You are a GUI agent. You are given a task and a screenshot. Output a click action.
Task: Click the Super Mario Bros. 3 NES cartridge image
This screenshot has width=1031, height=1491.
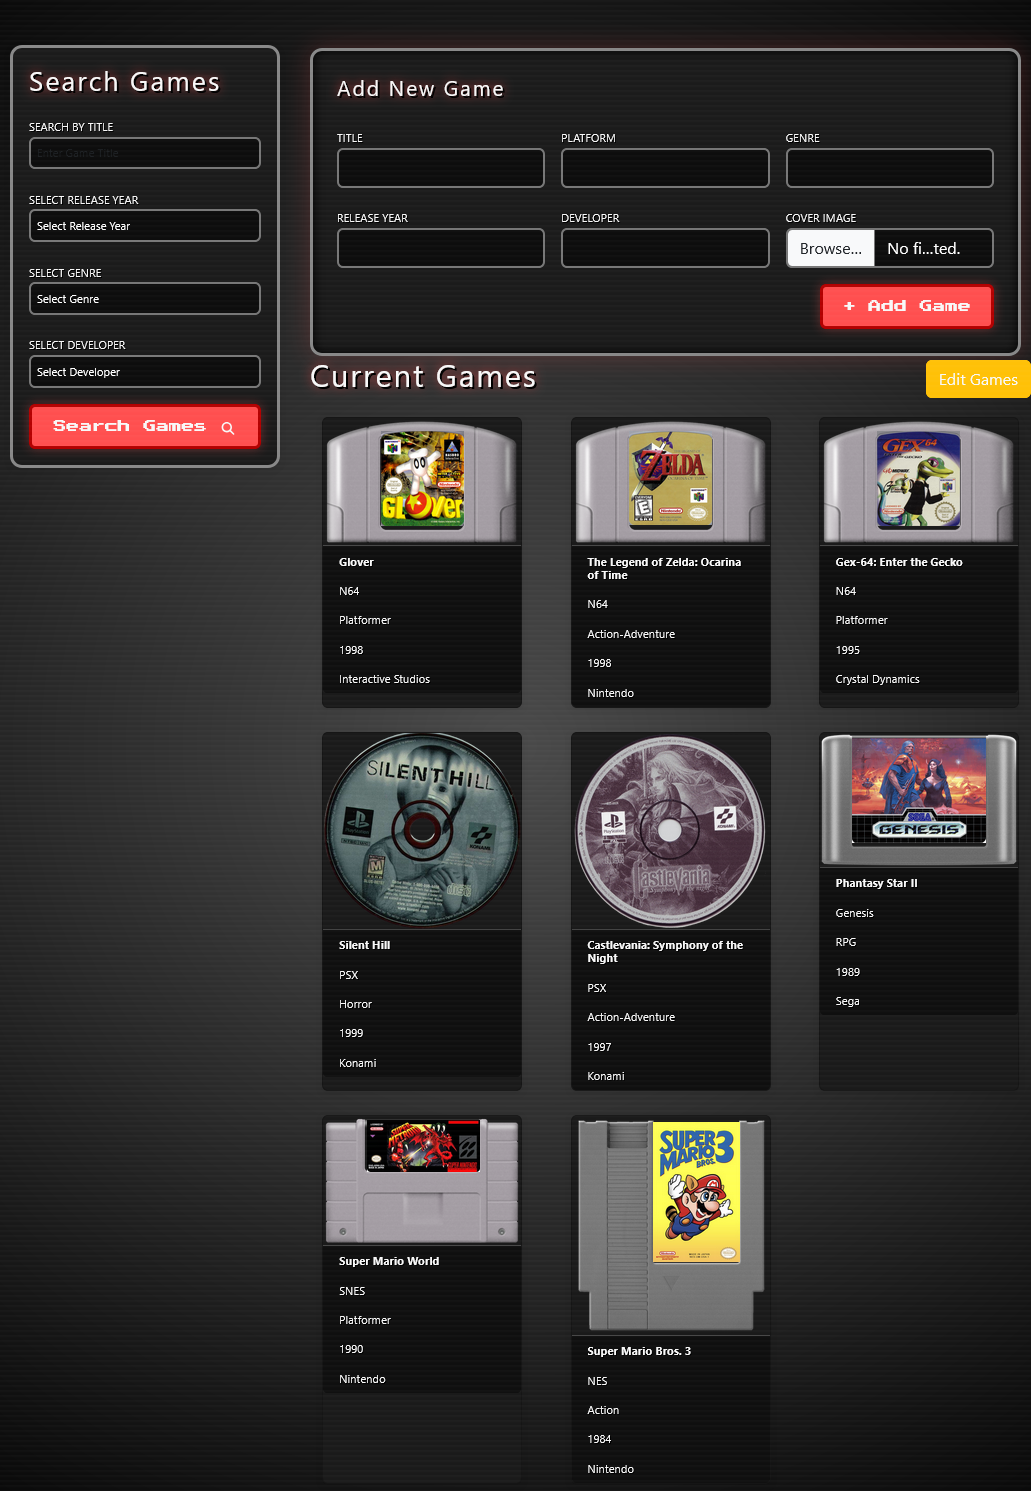[x=671, y=1225]
